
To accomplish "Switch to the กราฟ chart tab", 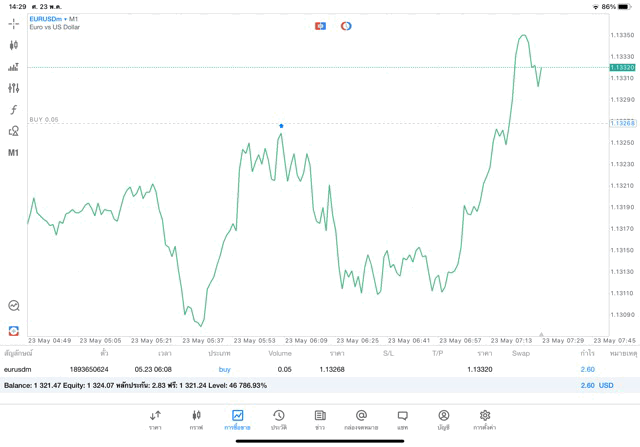I will pyautogui.click(x=196, y=419).
